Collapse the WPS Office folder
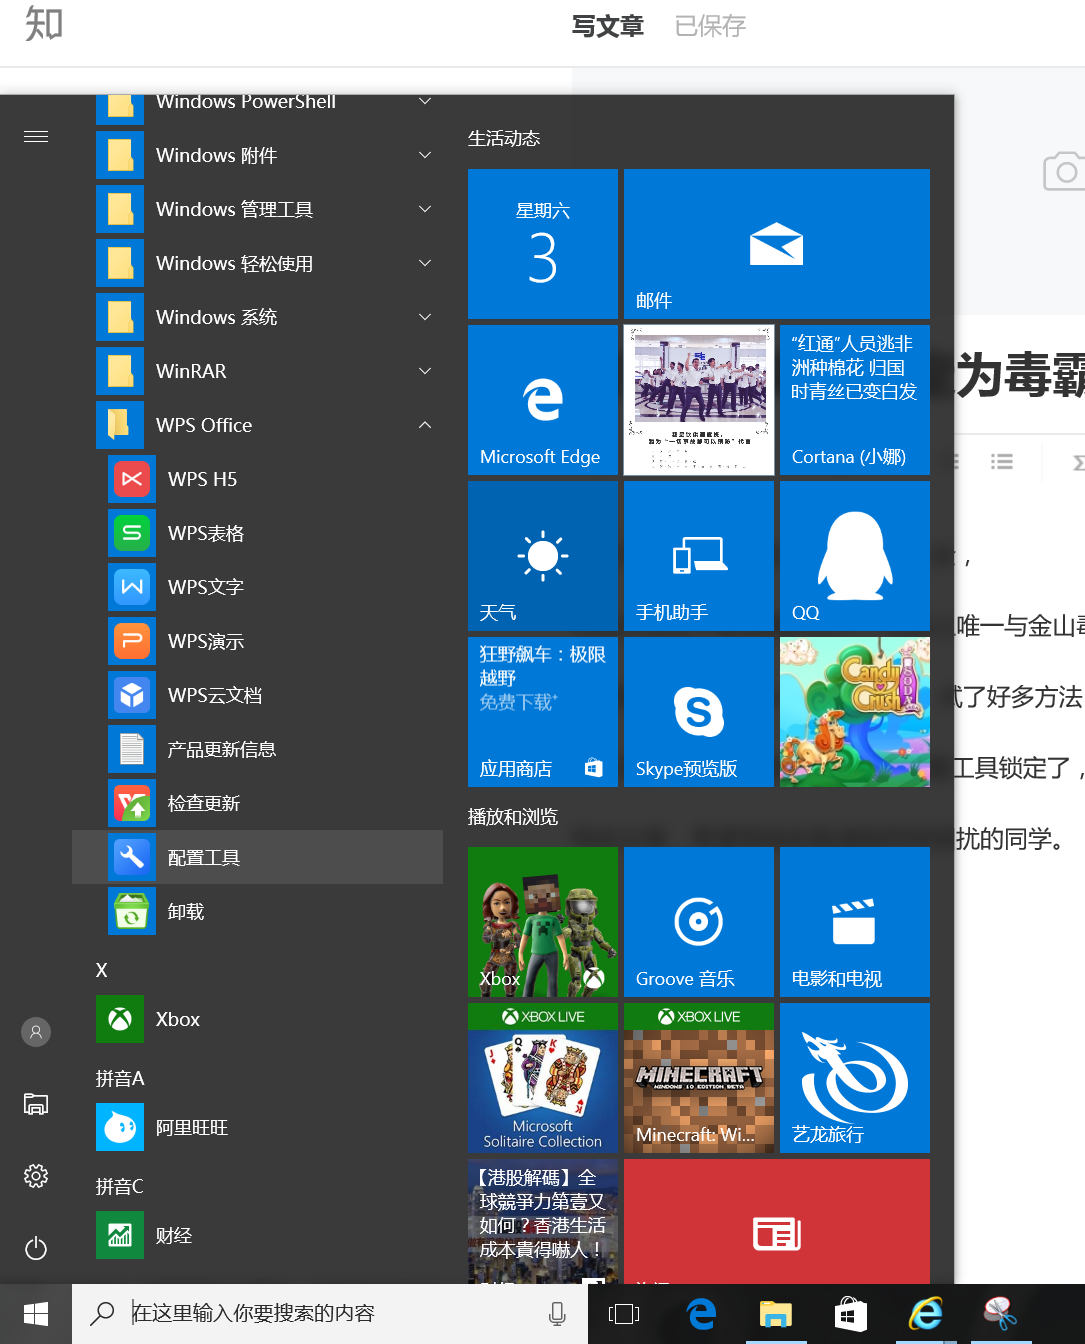This screenshot has height=1344, width=1085. coord(425,426)
